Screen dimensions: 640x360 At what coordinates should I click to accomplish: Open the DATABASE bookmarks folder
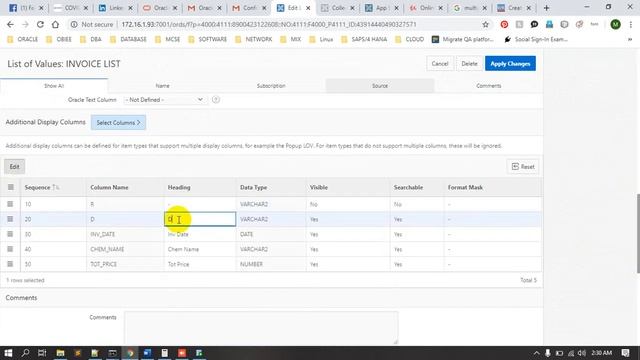click(128, 39)
